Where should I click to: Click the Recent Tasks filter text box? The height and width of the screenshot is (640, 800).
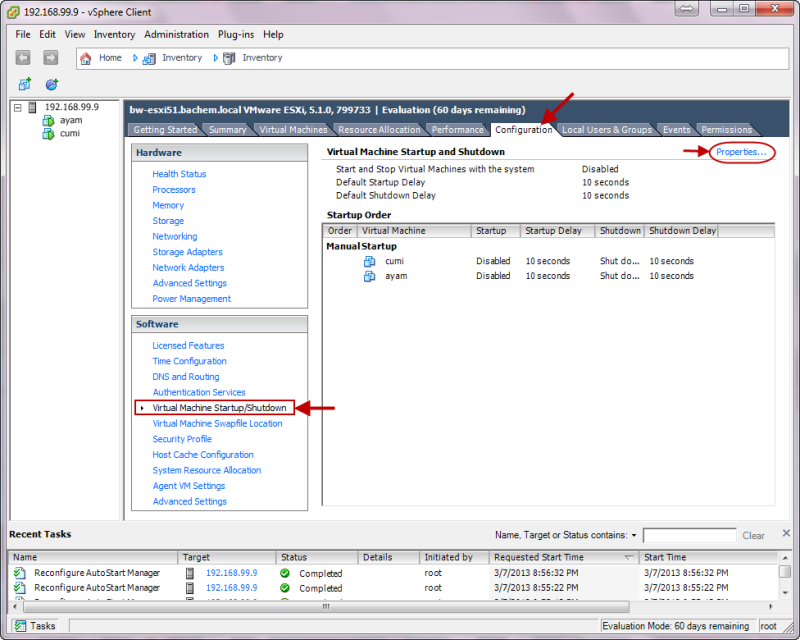click(689, 535)
